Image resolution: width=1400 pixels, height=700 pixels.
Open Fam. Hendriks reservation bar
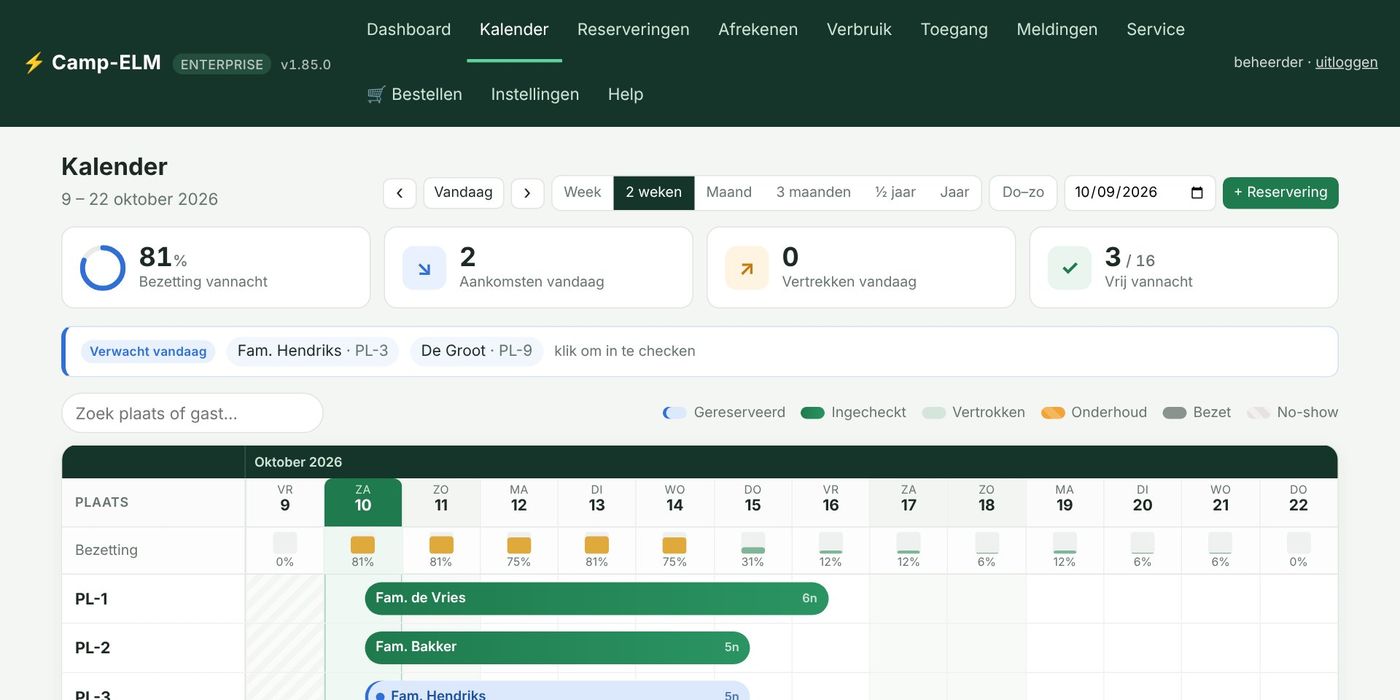coord(557,691)
